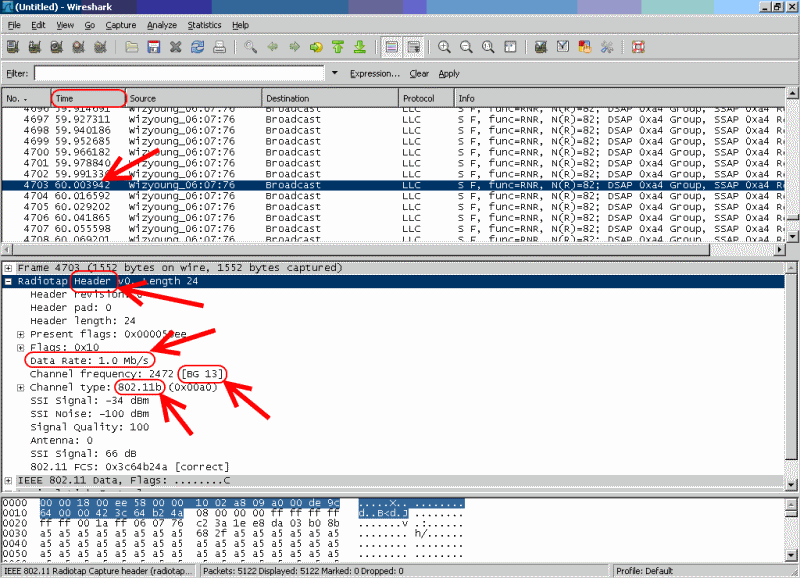Toggle the colorize packet list button
This screenshot has height=578, width=800.
point(391,47)
